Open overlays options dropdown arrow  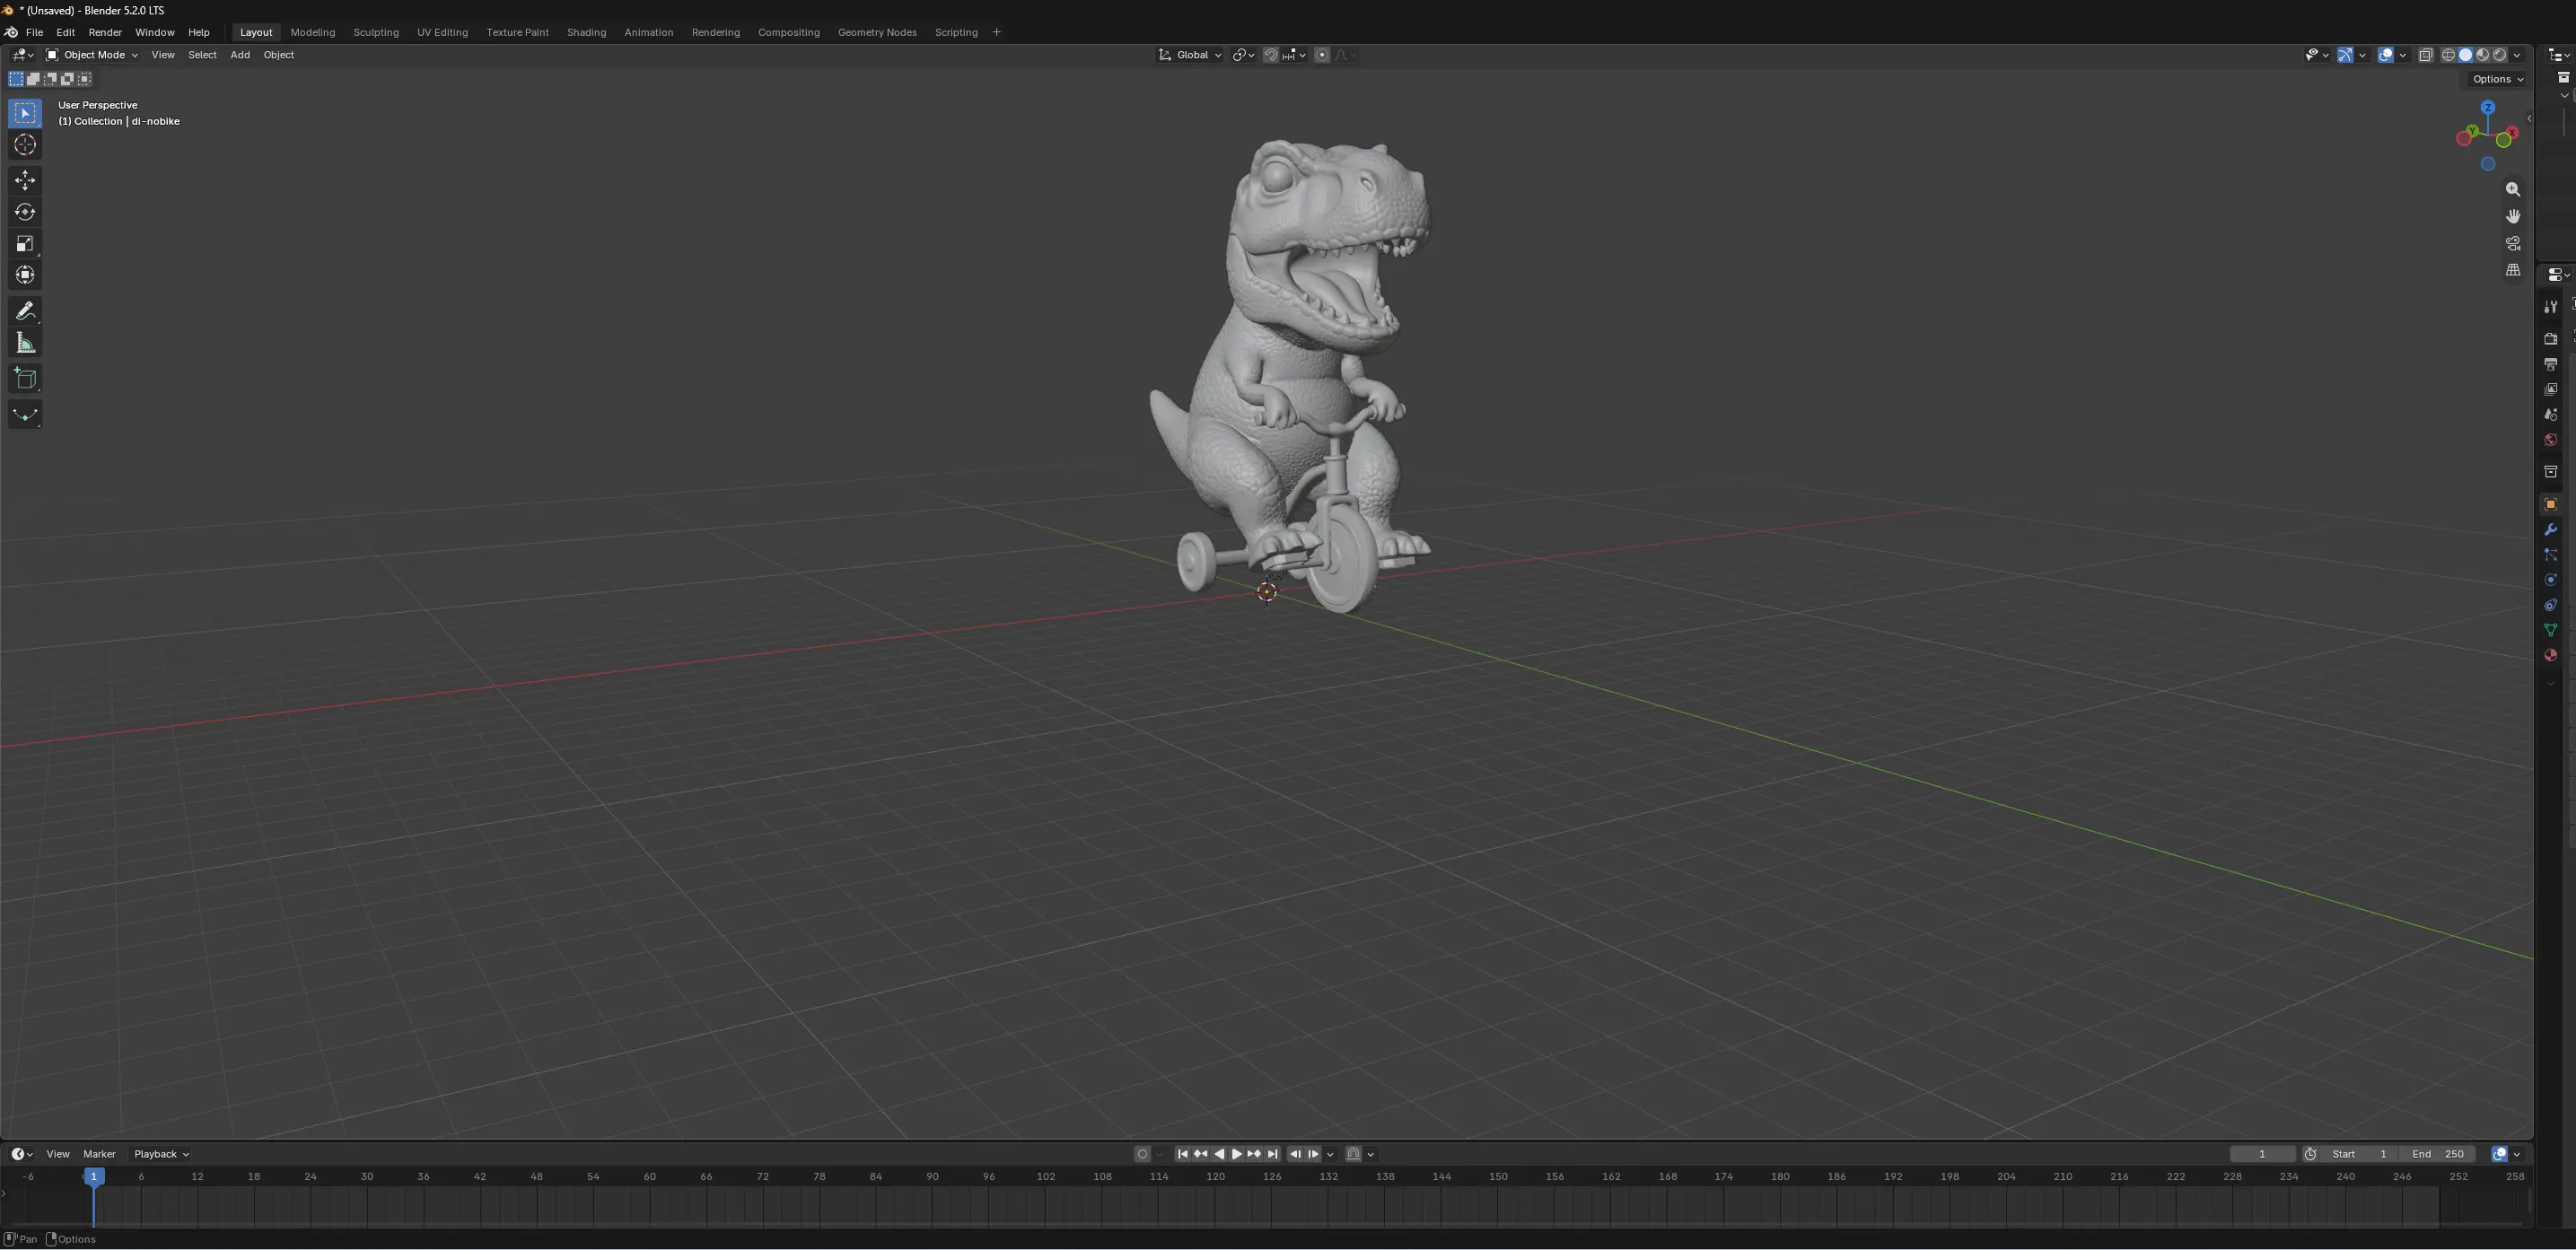[x=2403, y=55]
